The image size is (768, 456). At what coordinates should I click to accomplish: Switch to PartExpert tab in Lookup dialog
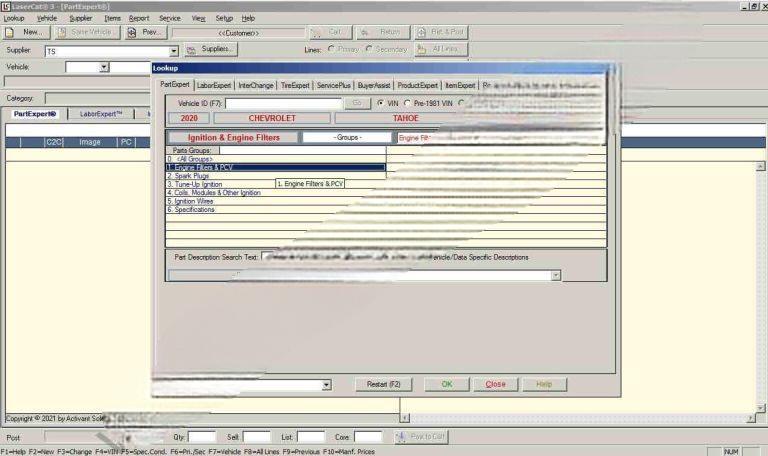tap(175, 85)
